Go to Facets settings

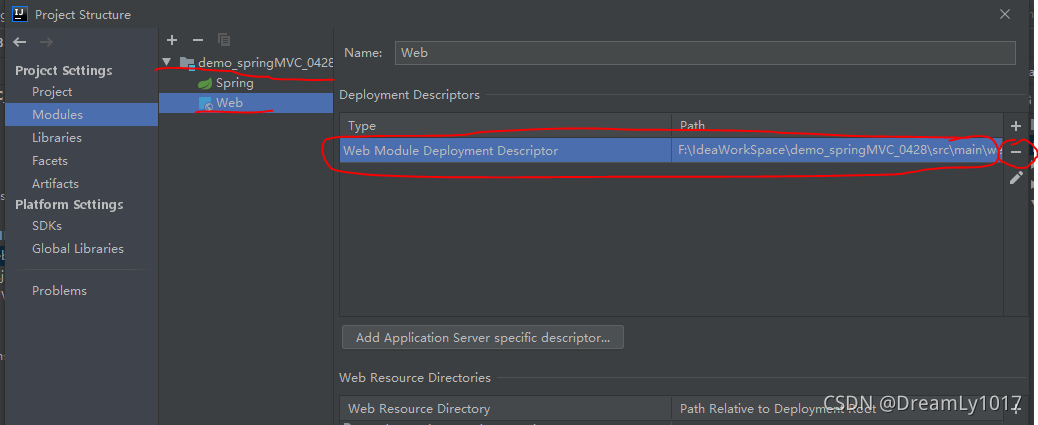[x=50, y=161]
